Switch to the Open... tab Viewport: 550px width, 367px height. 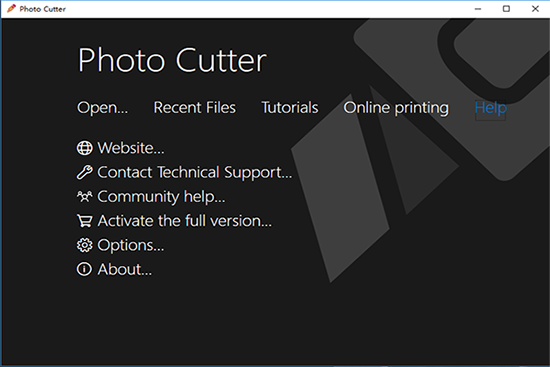point(102,107)
